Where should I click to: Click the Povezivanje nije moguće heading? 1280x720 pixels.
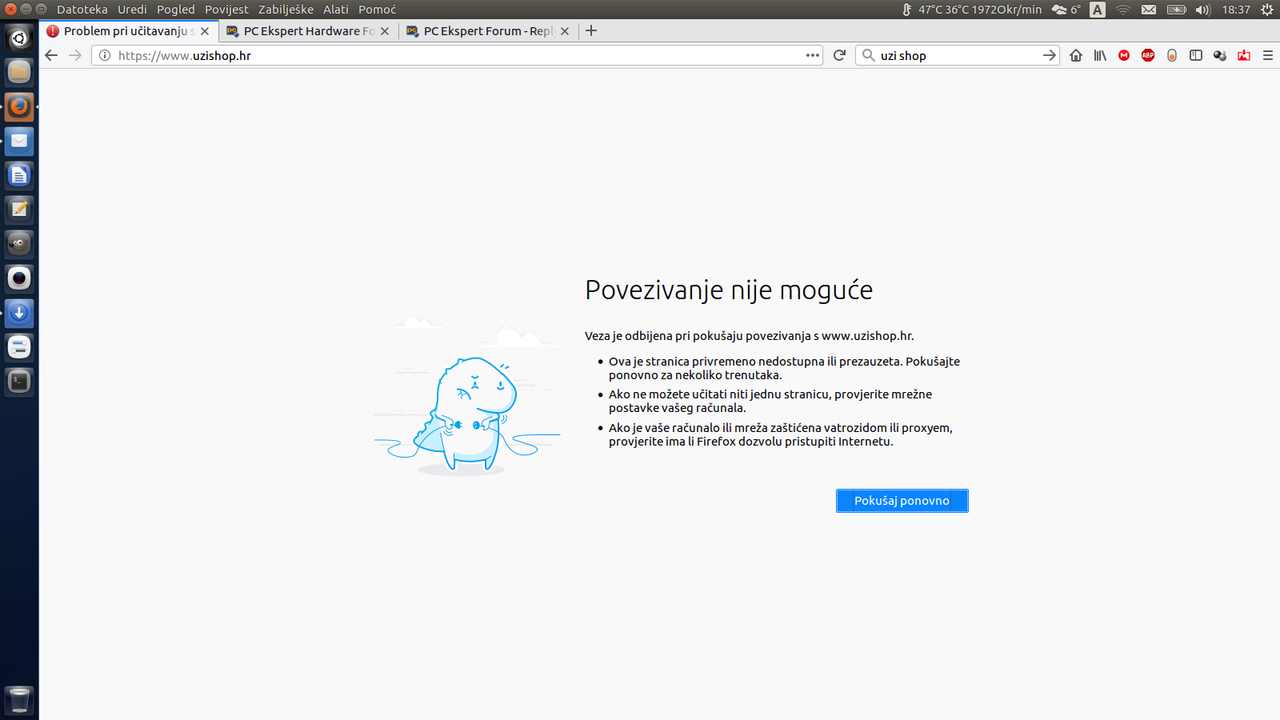pos(729,290)
